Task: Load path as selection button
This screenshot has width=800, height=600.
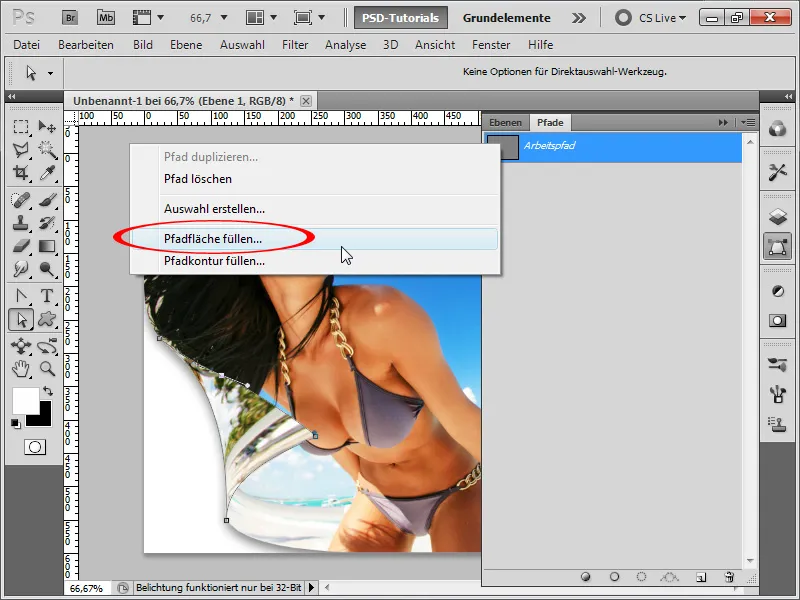Action: click(x=641, y=577)
